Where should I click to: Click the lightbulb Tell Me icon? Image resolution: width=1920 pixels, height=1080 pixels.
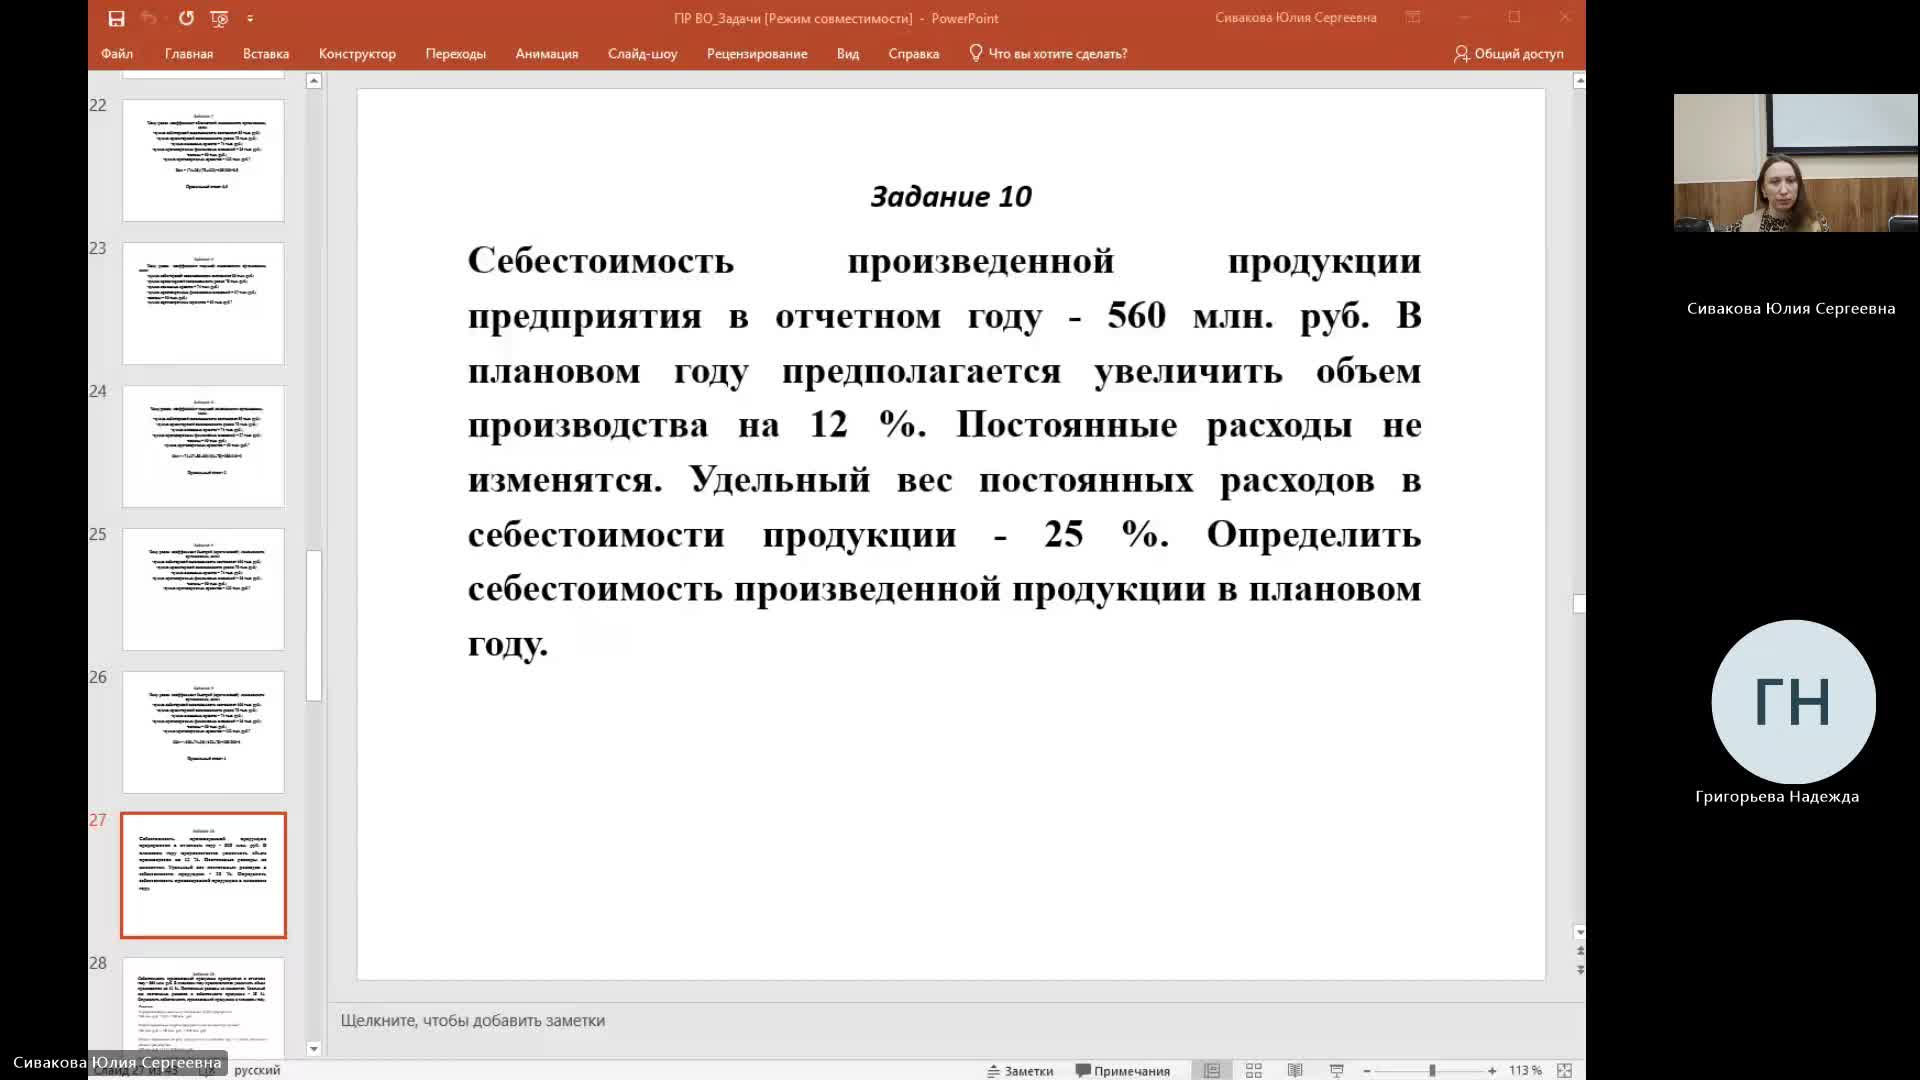pos(975,53)
